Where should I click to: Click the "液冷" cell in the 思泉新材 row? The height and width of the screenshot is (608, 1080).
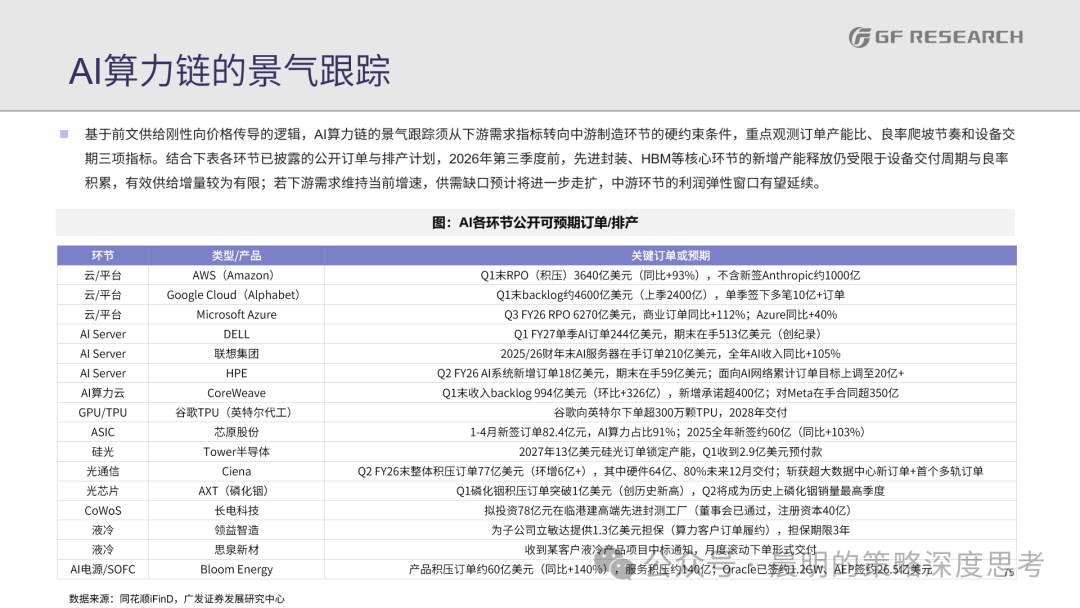coord(103,550)
